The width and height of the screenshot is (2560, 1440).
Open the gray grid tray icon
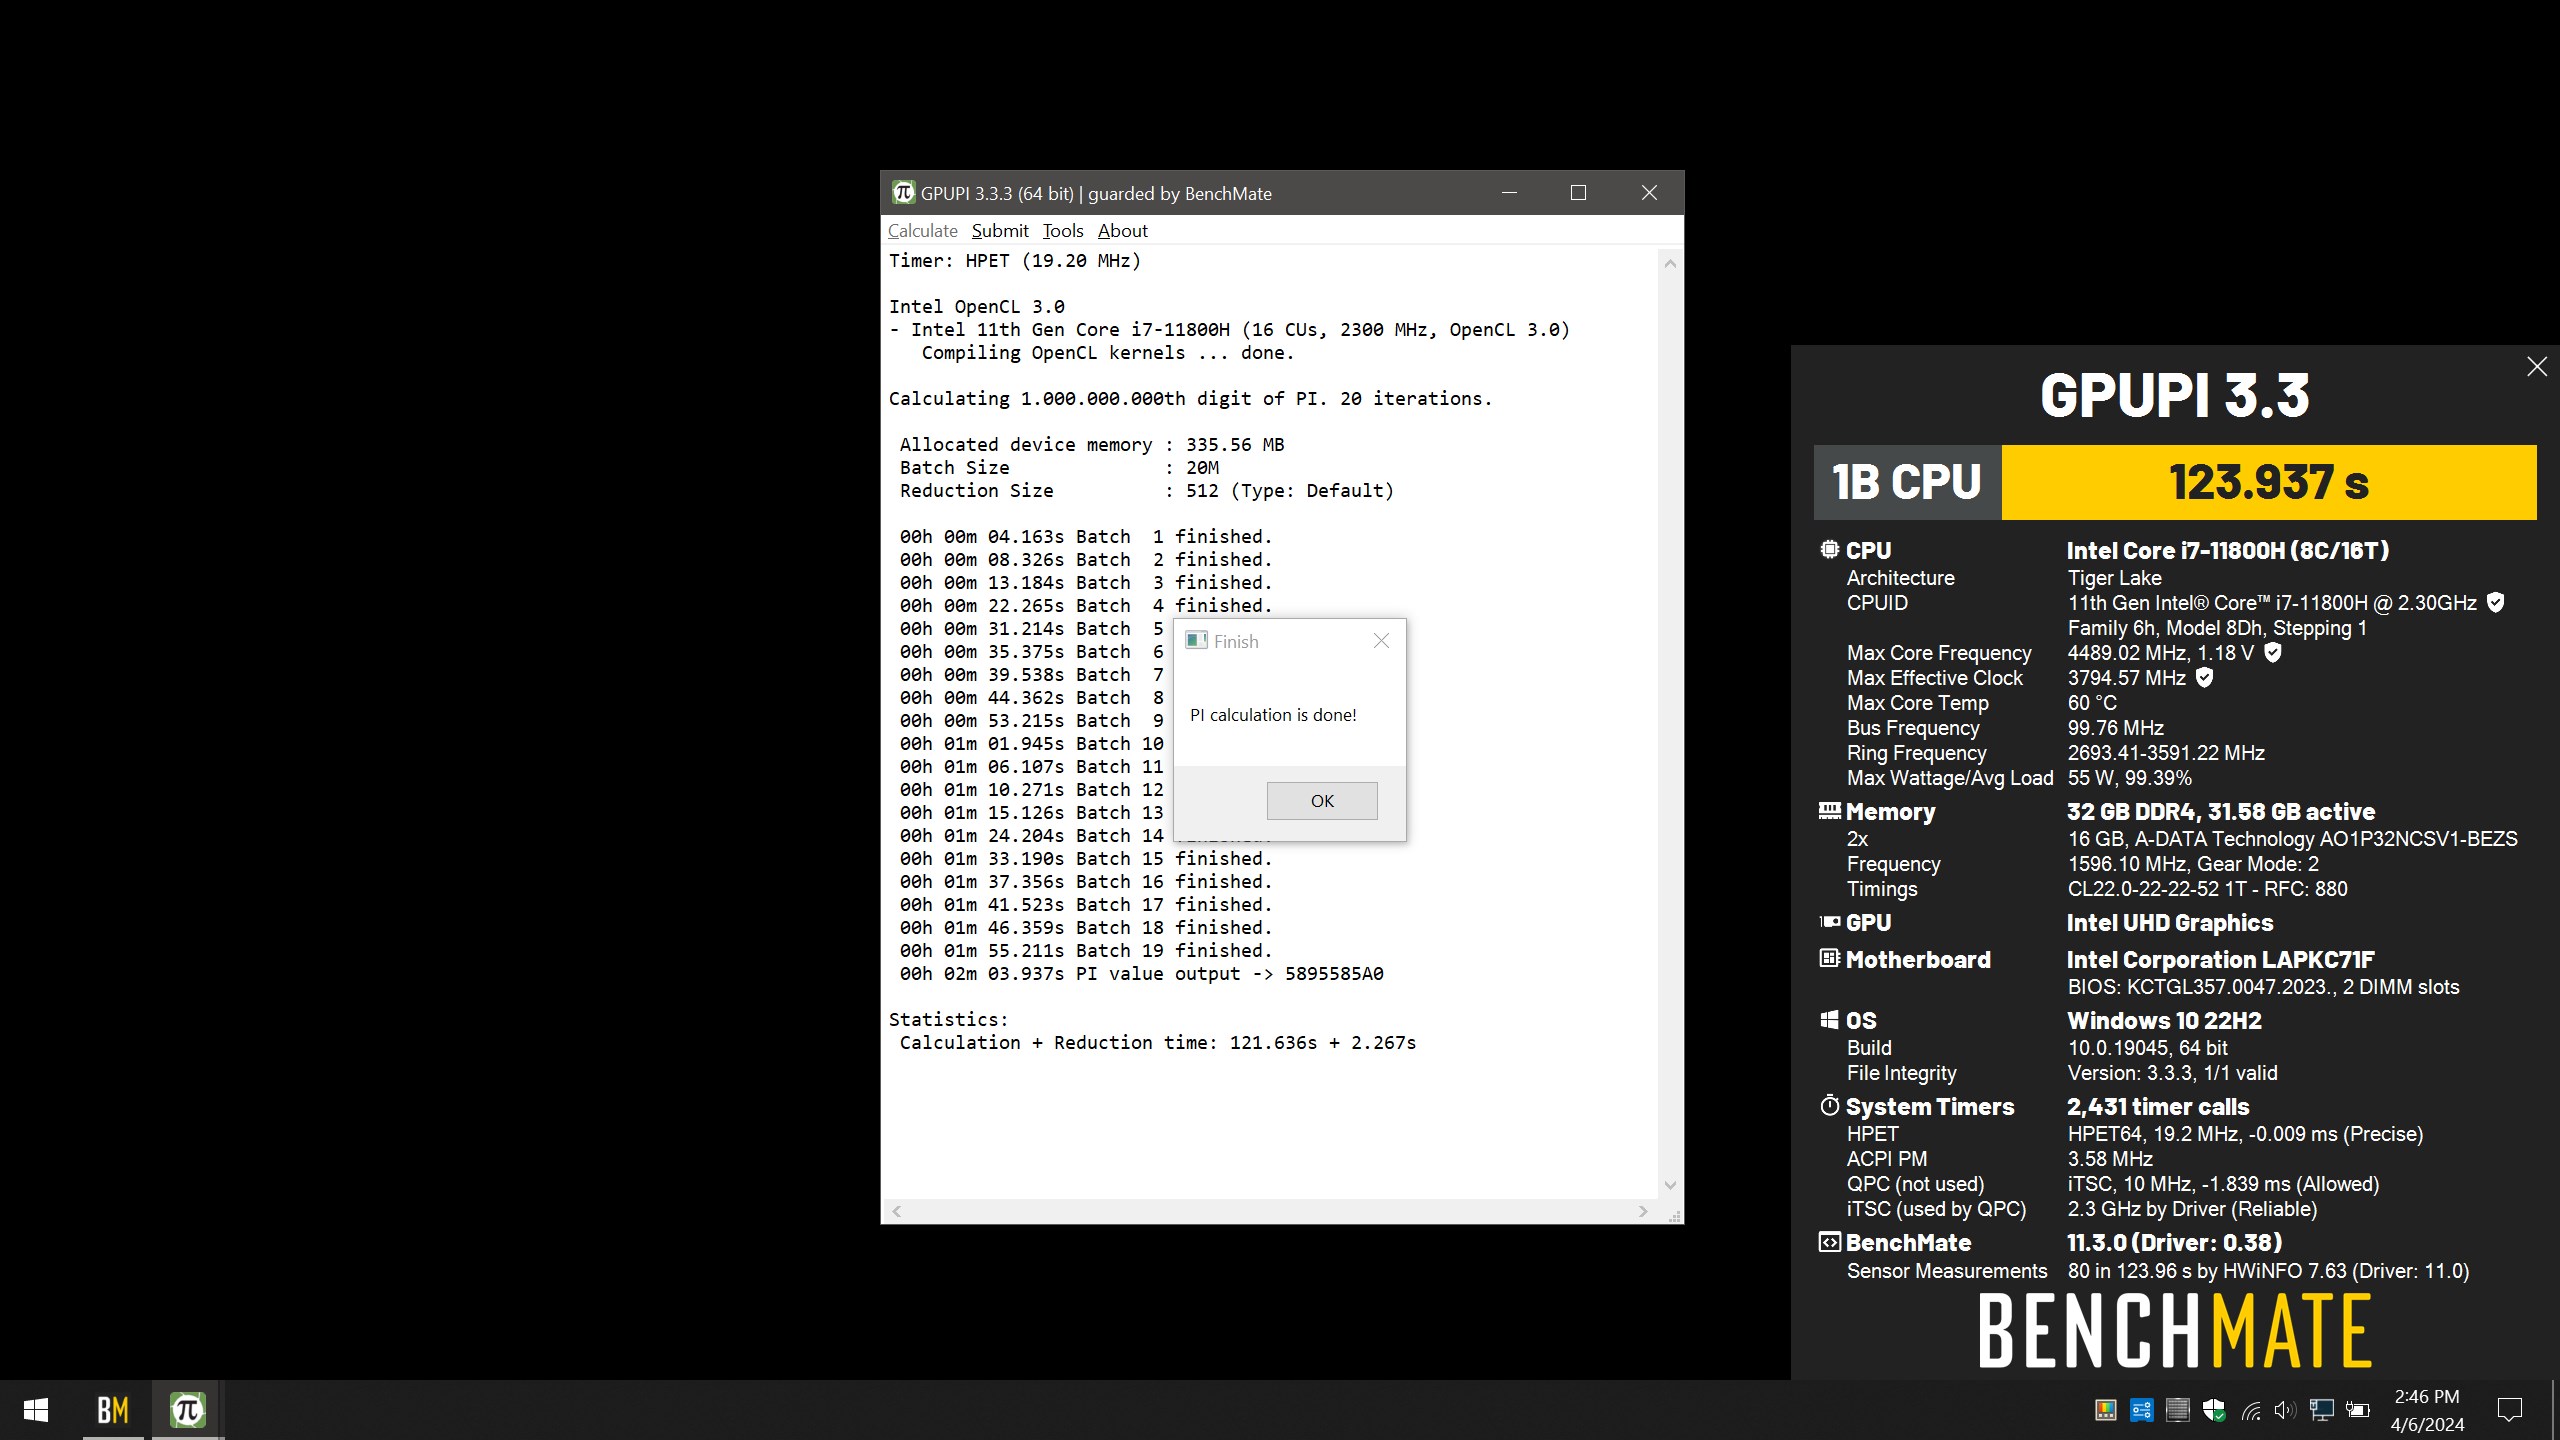pyautogui.click(x=2177, y=1410)
